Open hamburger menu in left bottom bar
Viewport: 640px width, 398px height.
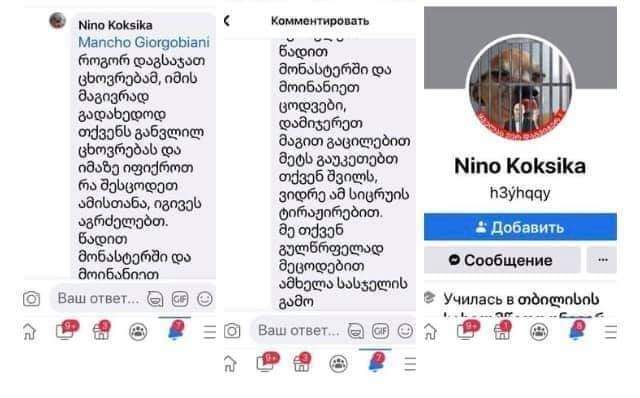(209, 332)
